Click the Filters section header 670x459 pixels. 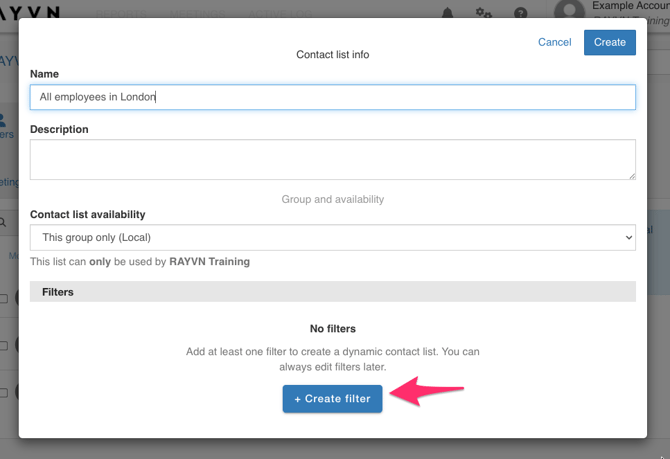332,292
